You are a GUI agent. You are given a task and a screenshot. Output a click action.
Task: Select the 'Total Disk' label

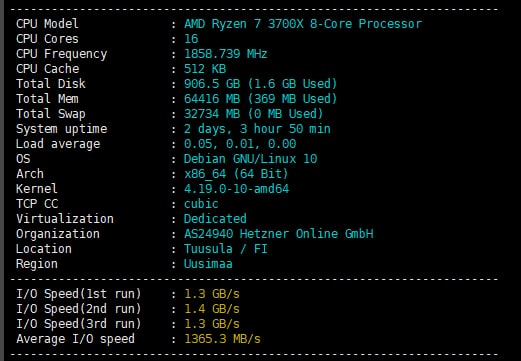tap(51, 84)
